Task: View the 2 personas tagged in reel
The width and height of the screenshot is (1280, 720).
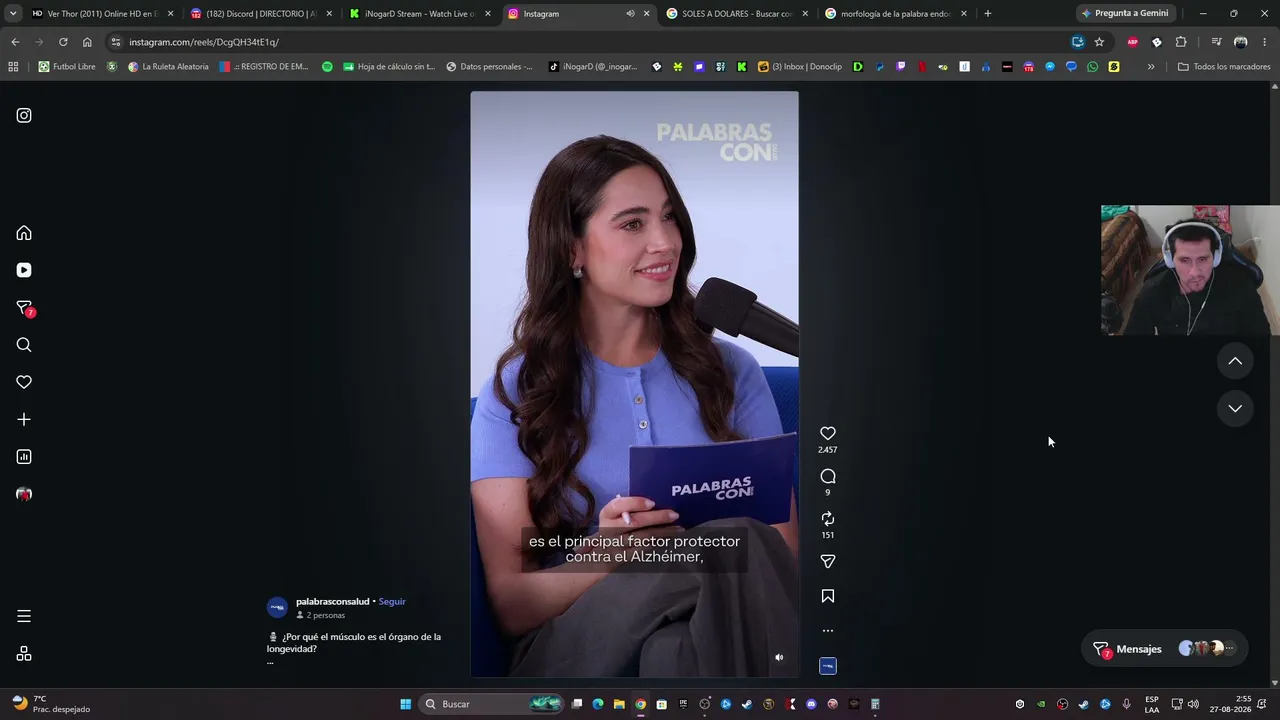Action: point(321,615)
